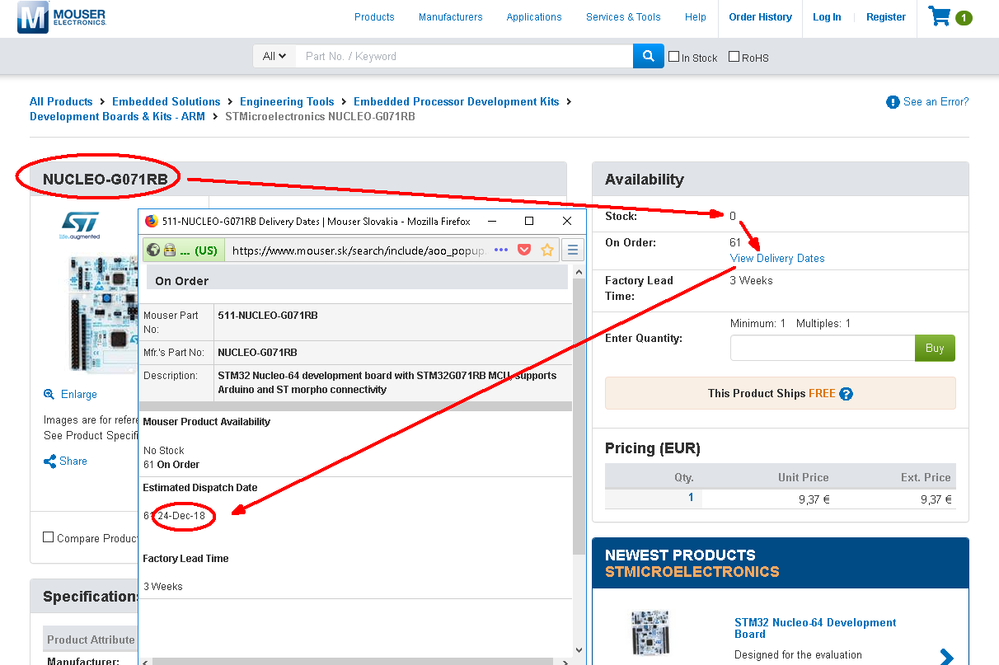The width and height of the screenshot is (999, 665).
Task: Click the Register link
Action: point(886,17)
